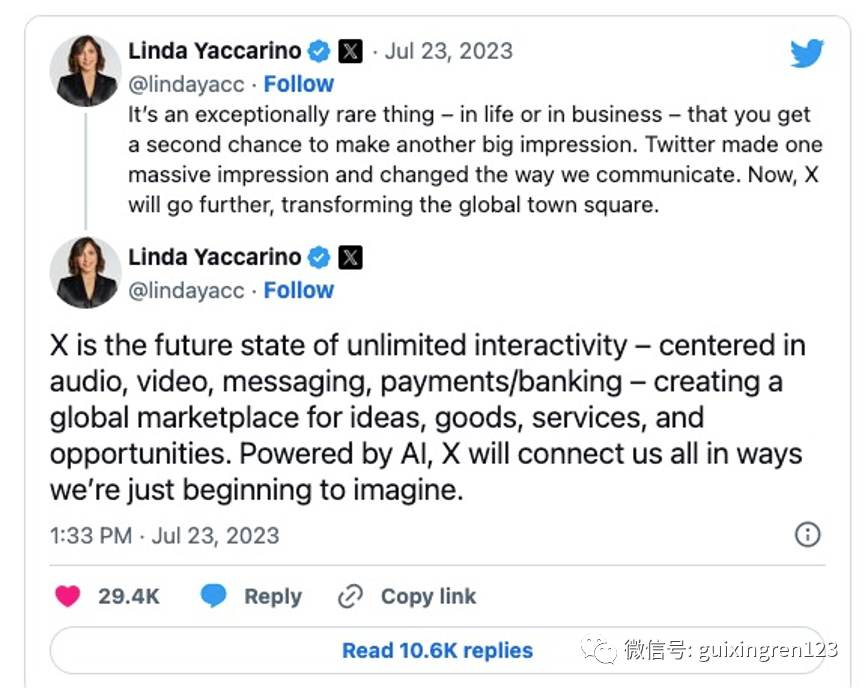The height and width of the screenshot is (689, 866).
Task: Click the blue reply bubble icon
Action: tap(213, 597)
